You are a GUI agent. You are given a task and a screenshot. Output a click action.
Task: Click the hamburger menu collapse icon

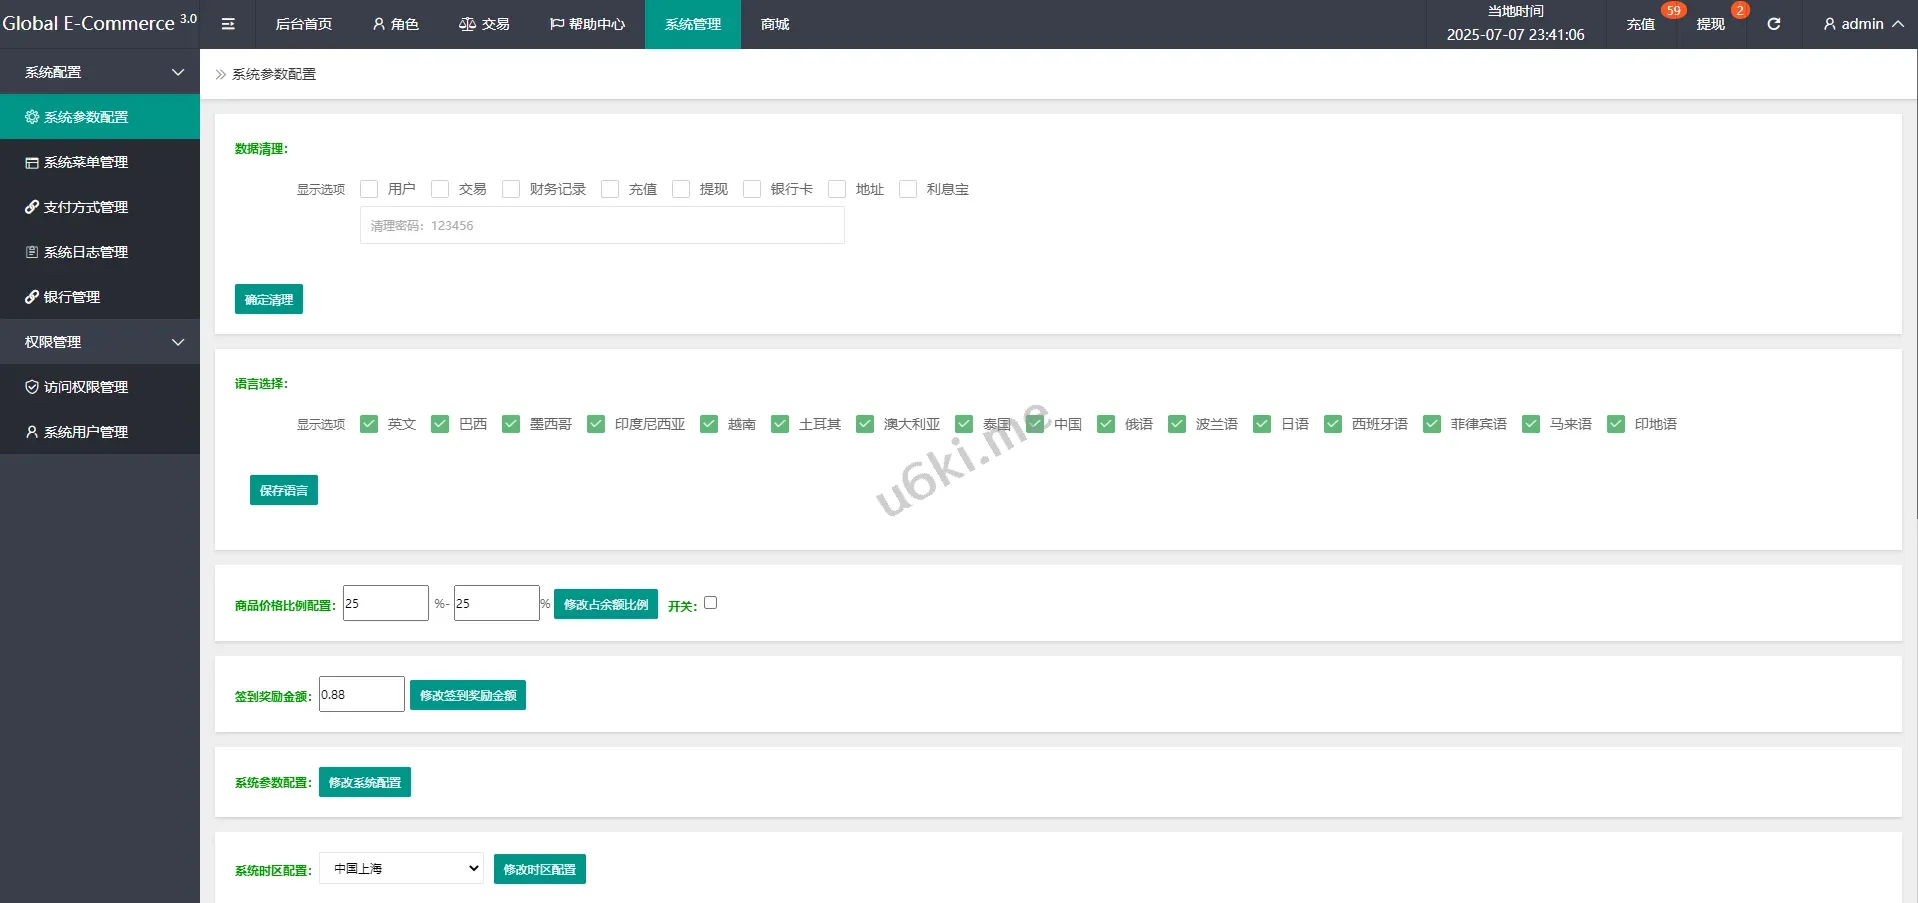click(228, 24)
